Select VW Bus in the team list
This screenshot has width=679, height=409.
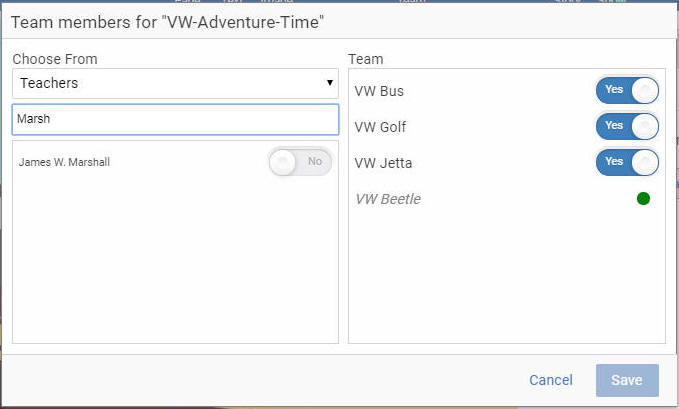[379, 91]
